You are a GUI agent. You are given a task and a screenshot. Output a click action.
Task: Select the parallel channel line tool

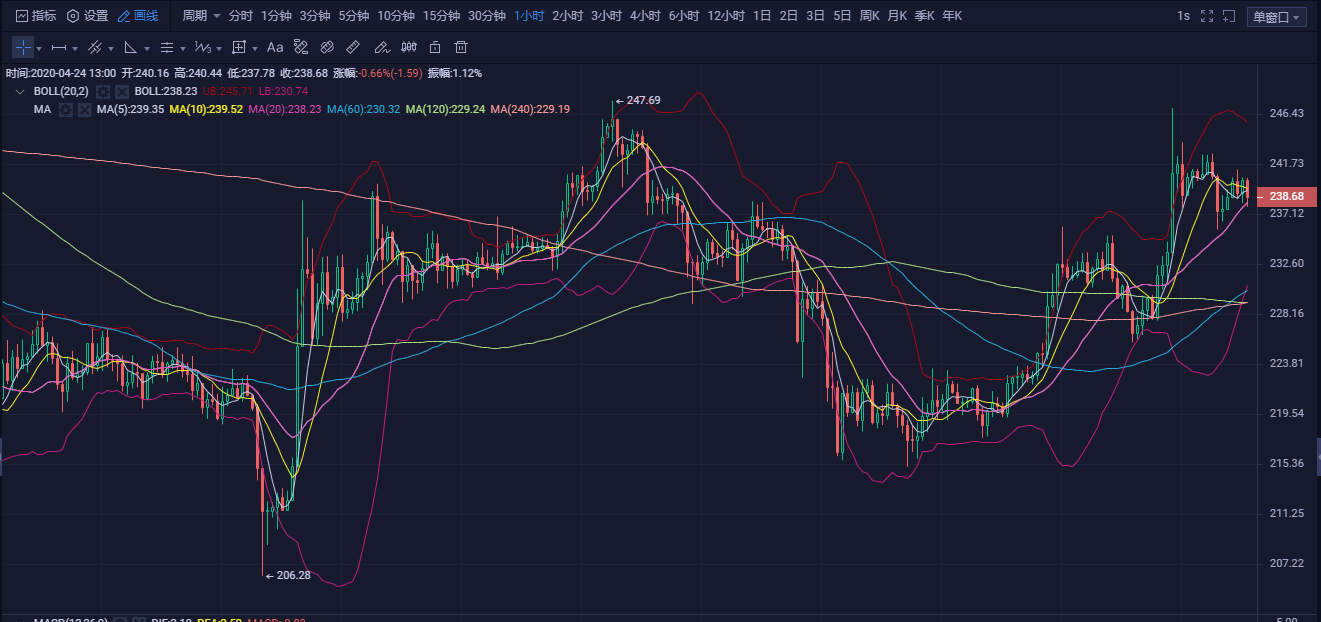pyautogui.click(x=95, y=47)
